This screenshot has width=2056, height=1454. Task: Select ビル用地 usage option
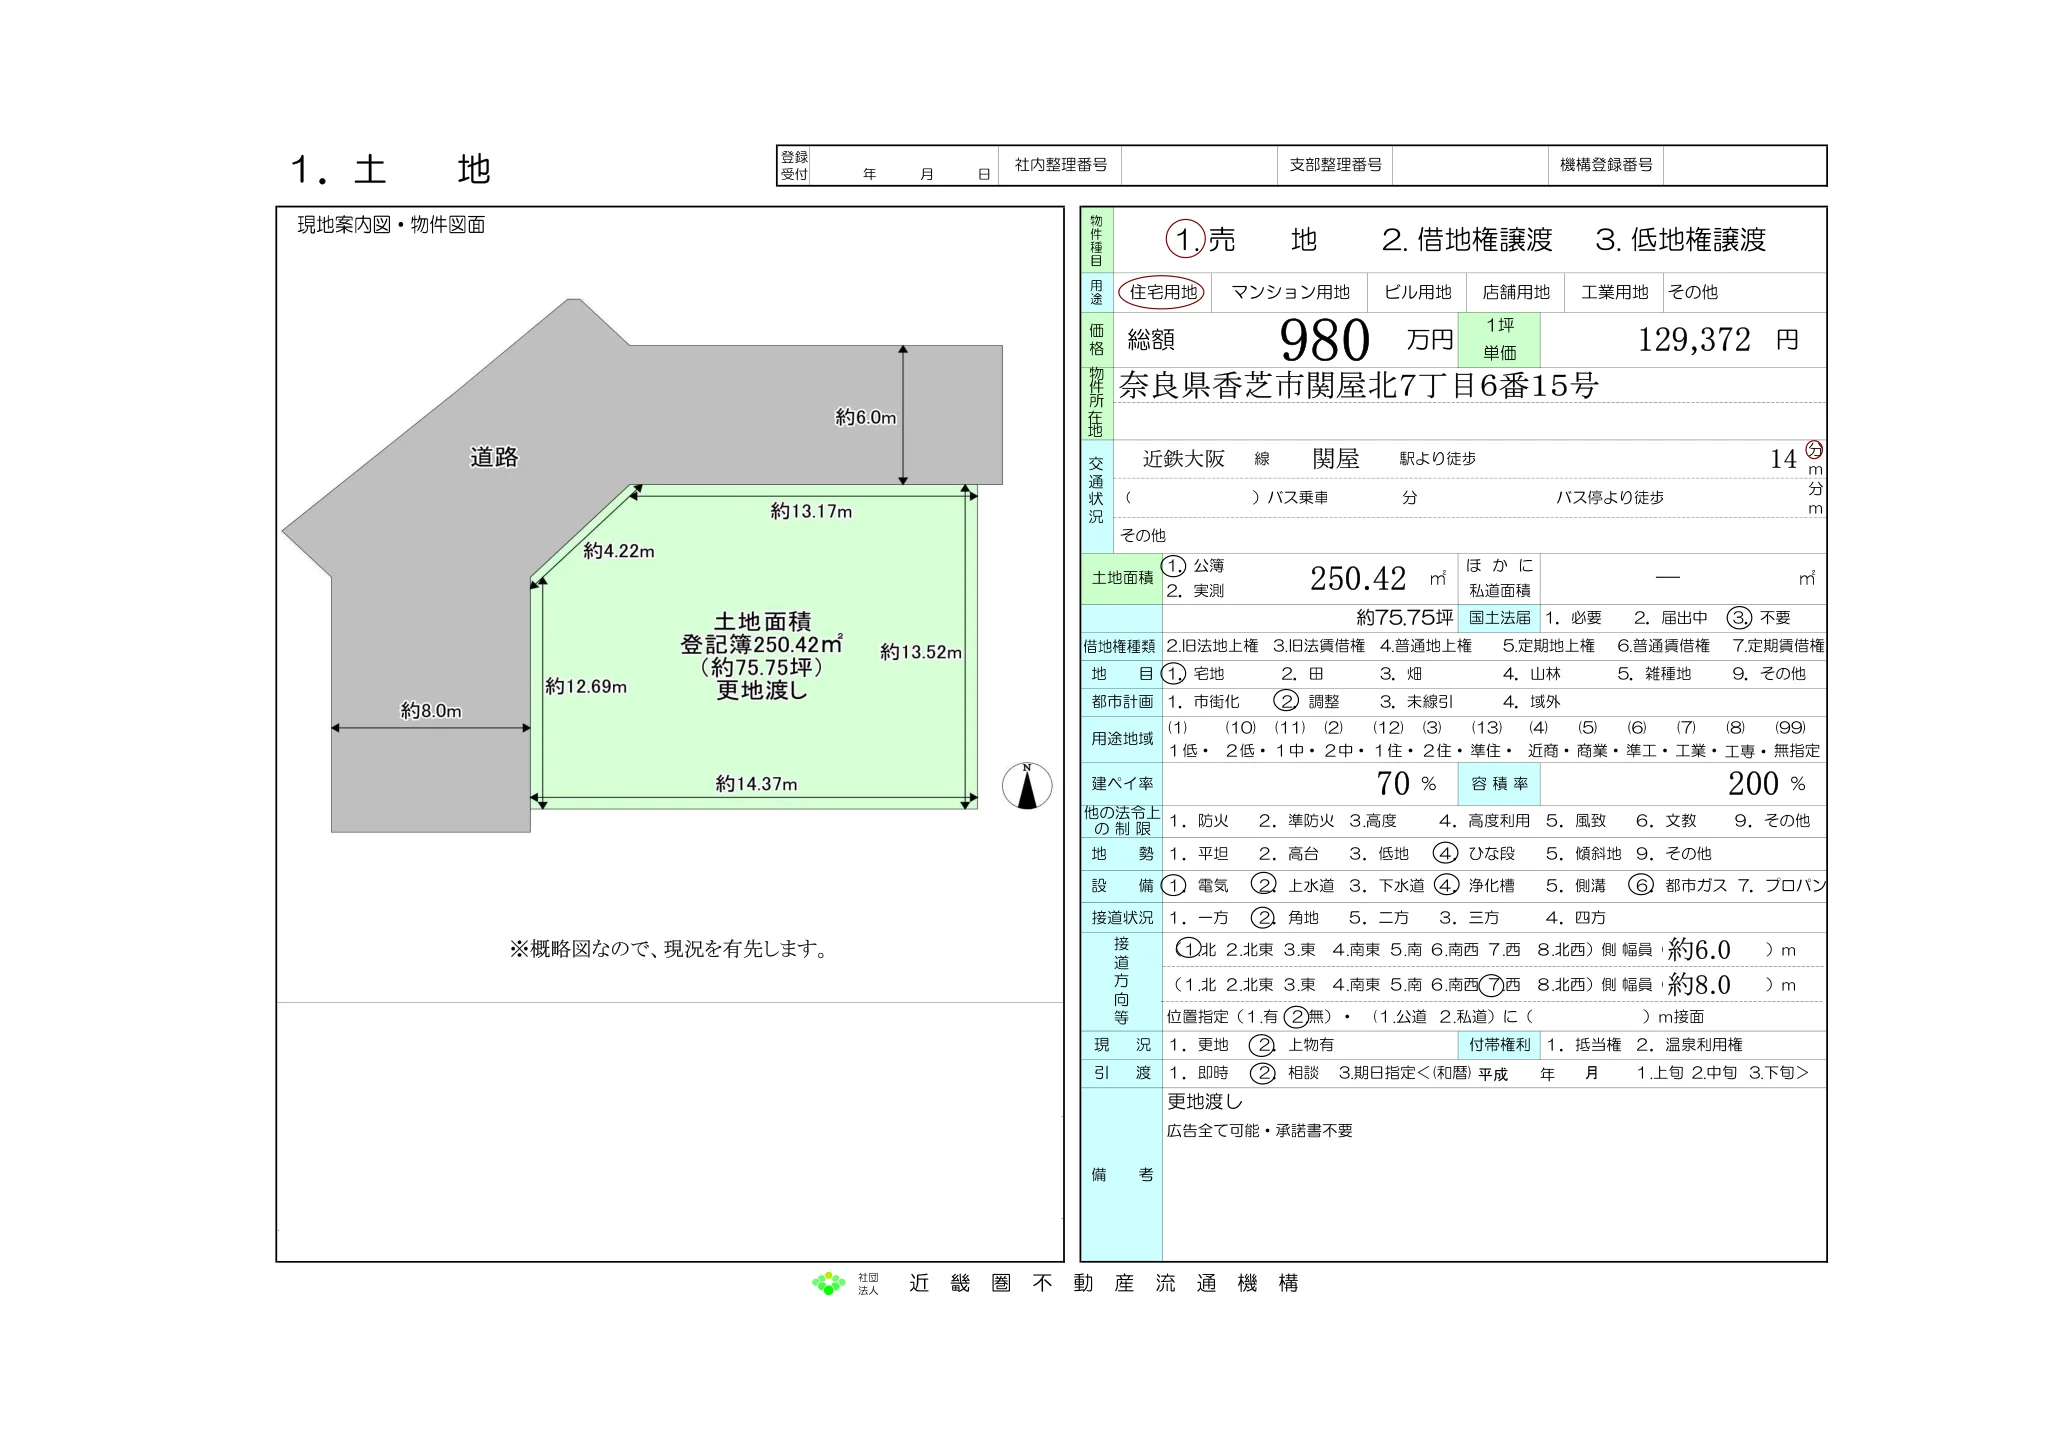(x=1417, y=292)
